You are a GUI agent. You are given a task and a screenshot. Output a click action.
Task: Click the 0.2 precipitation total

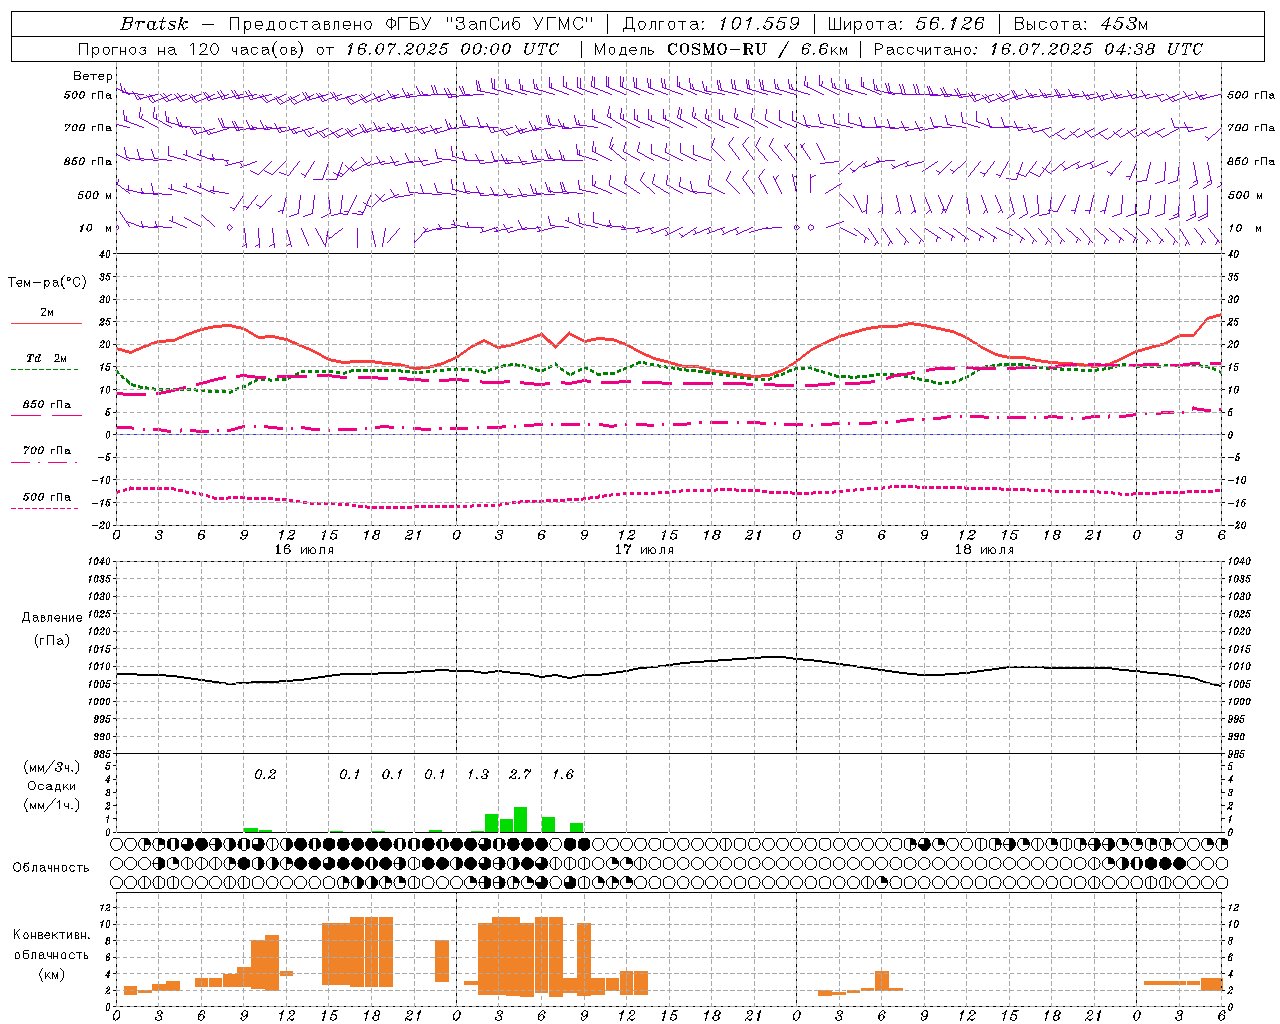(x=265, y=774)
